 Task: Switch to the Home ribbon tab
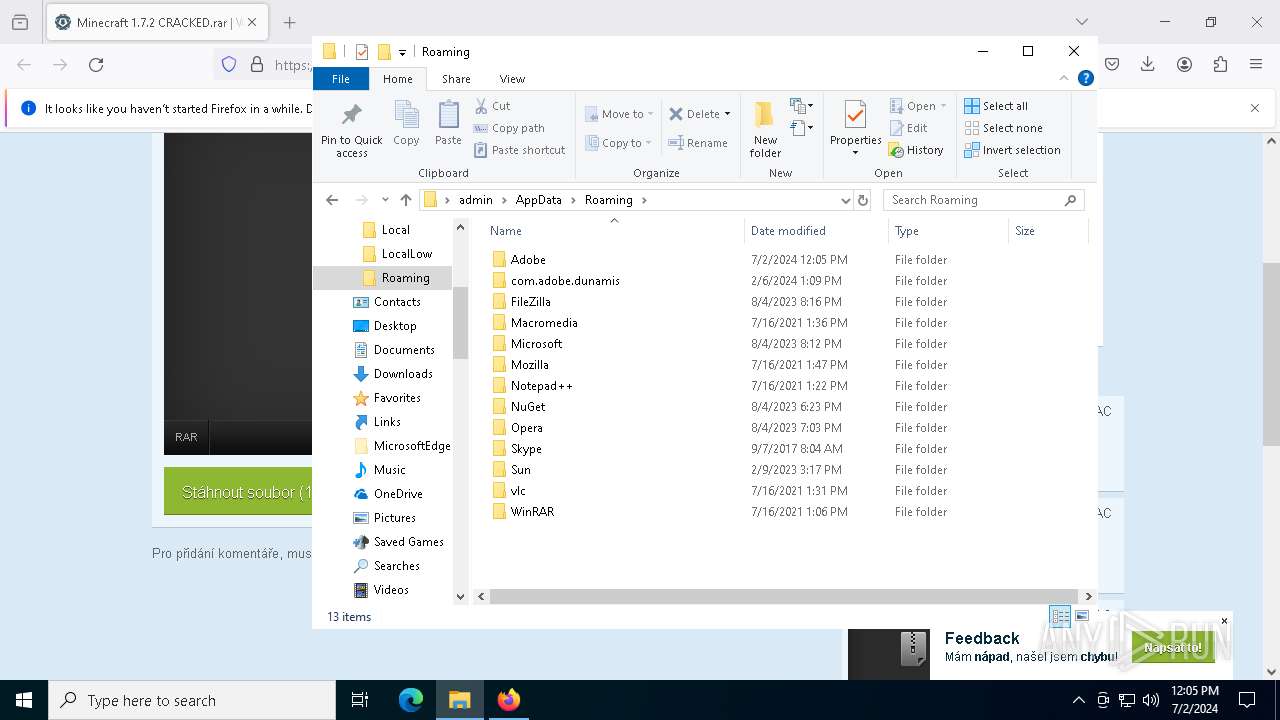[x=397, y=79]
